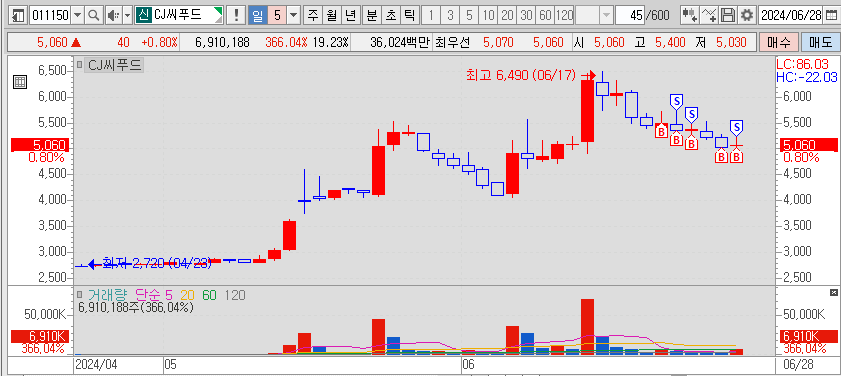Select the 주 weekly period button

[x=313, y=15]
